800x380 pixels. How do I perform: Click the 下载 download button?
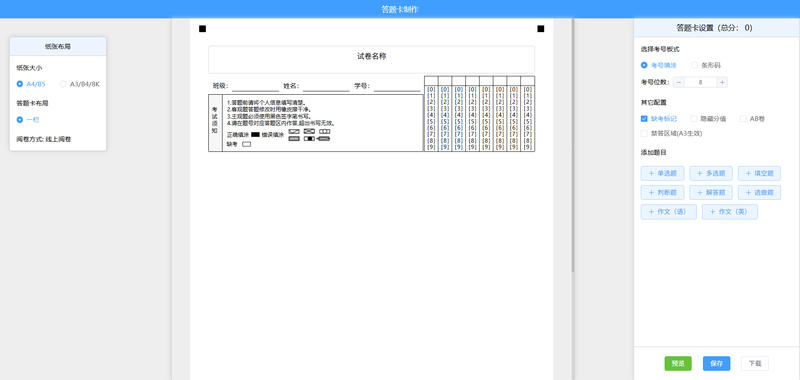755,364
